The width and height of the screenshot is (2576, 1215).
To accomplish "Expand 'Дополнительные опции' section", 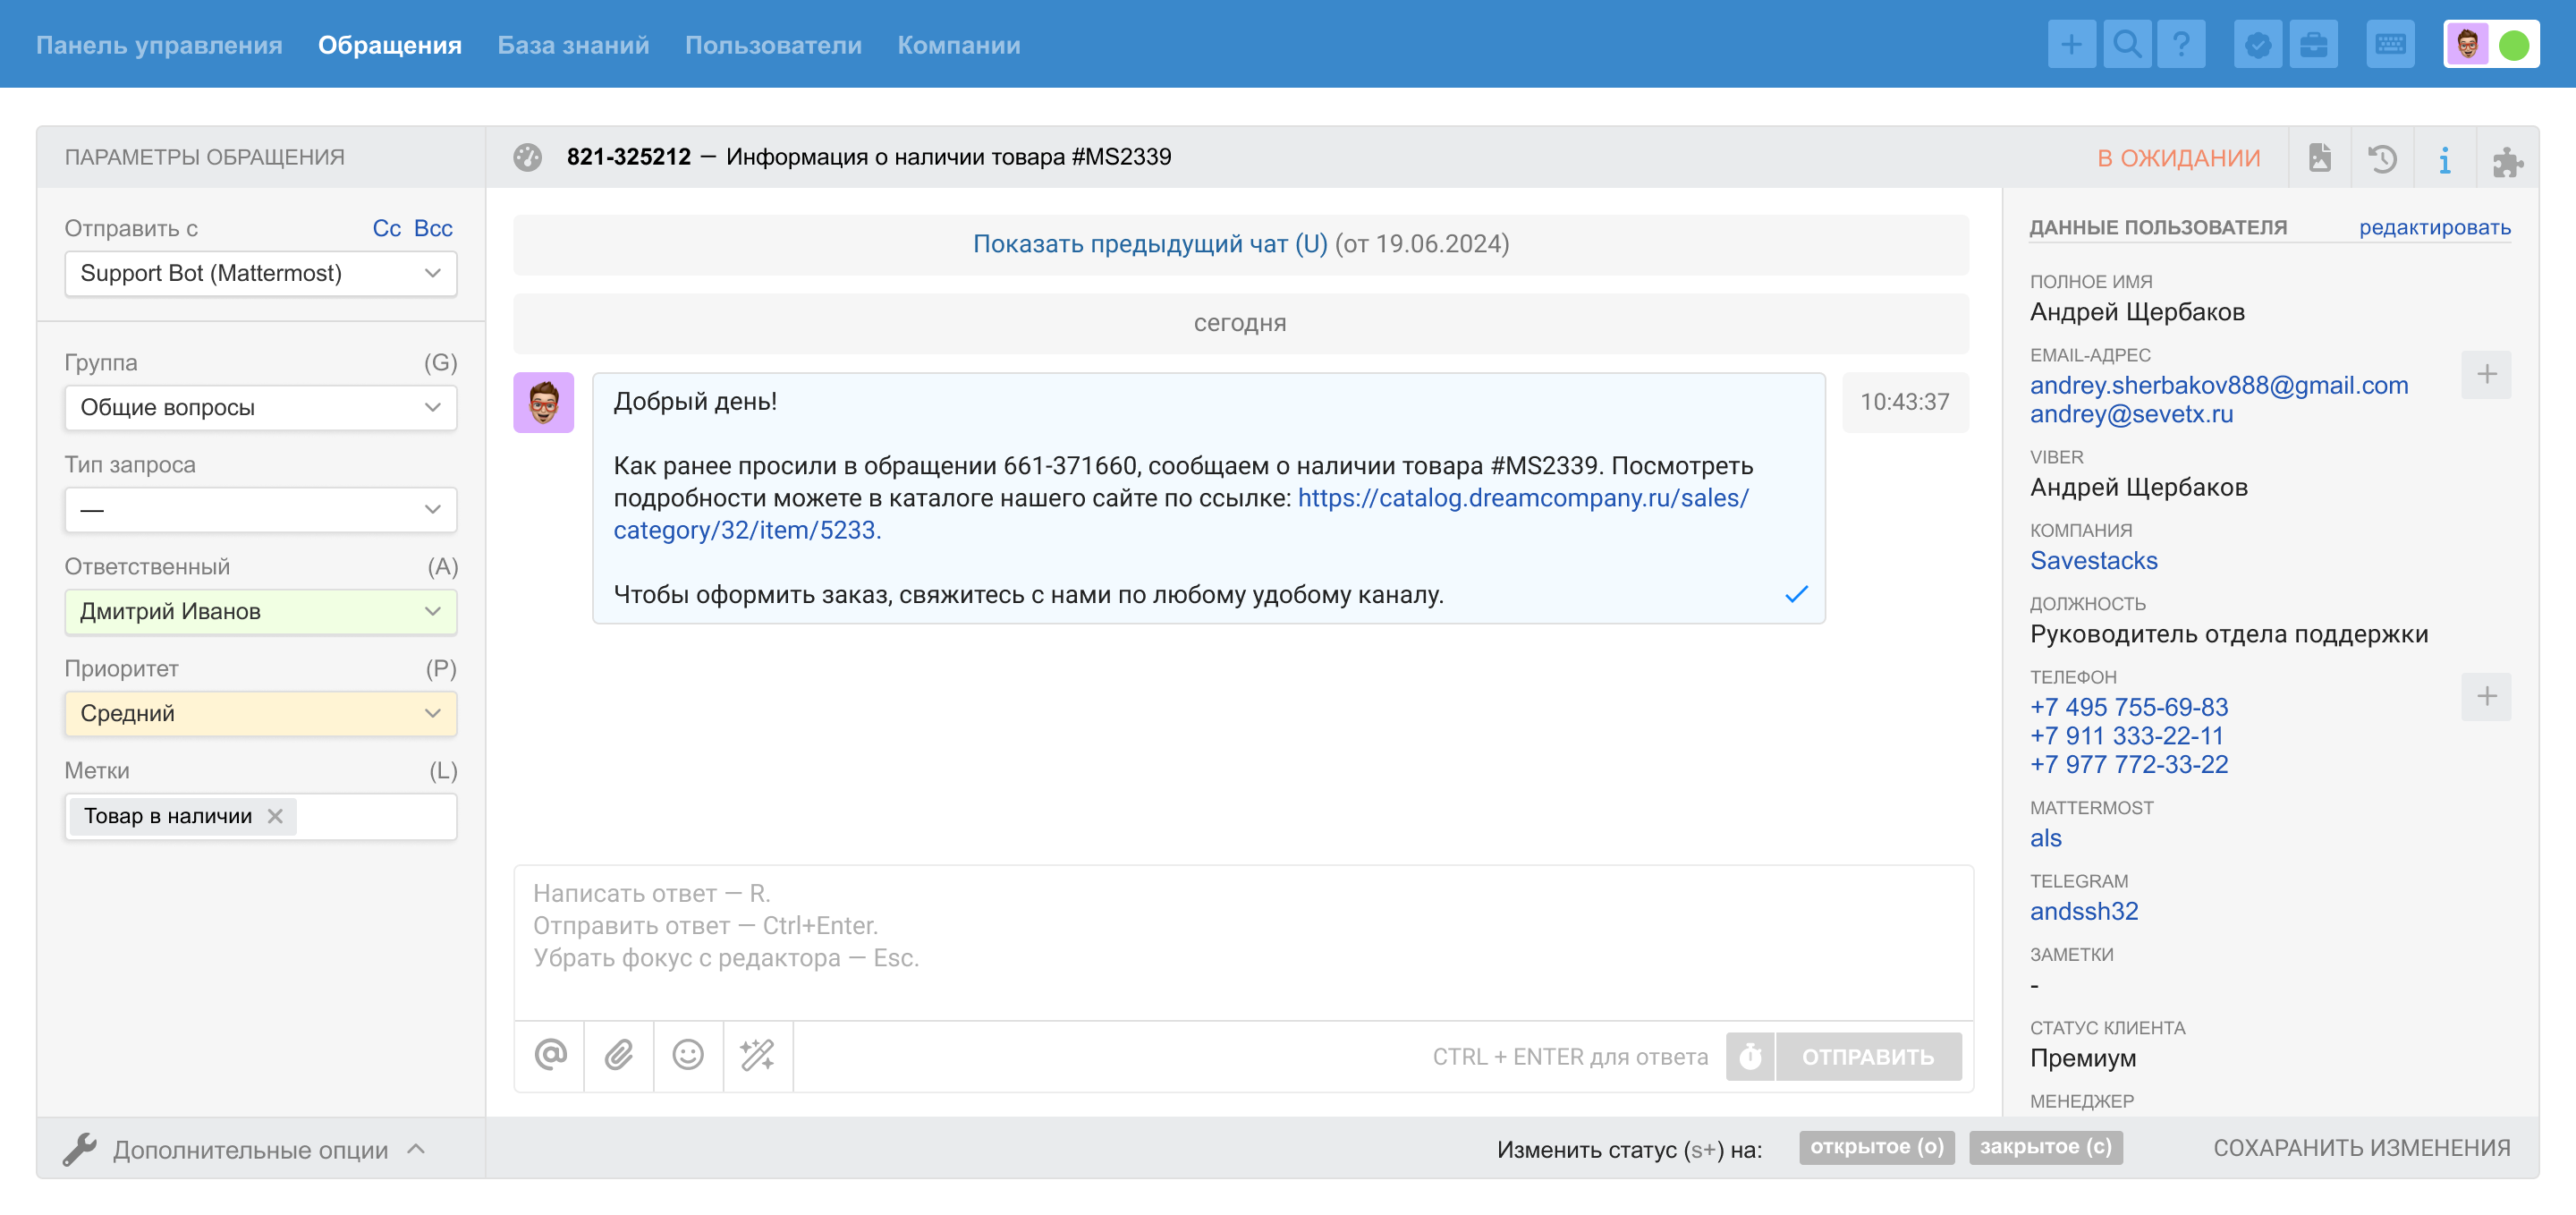I will (x=250, y=1149).
